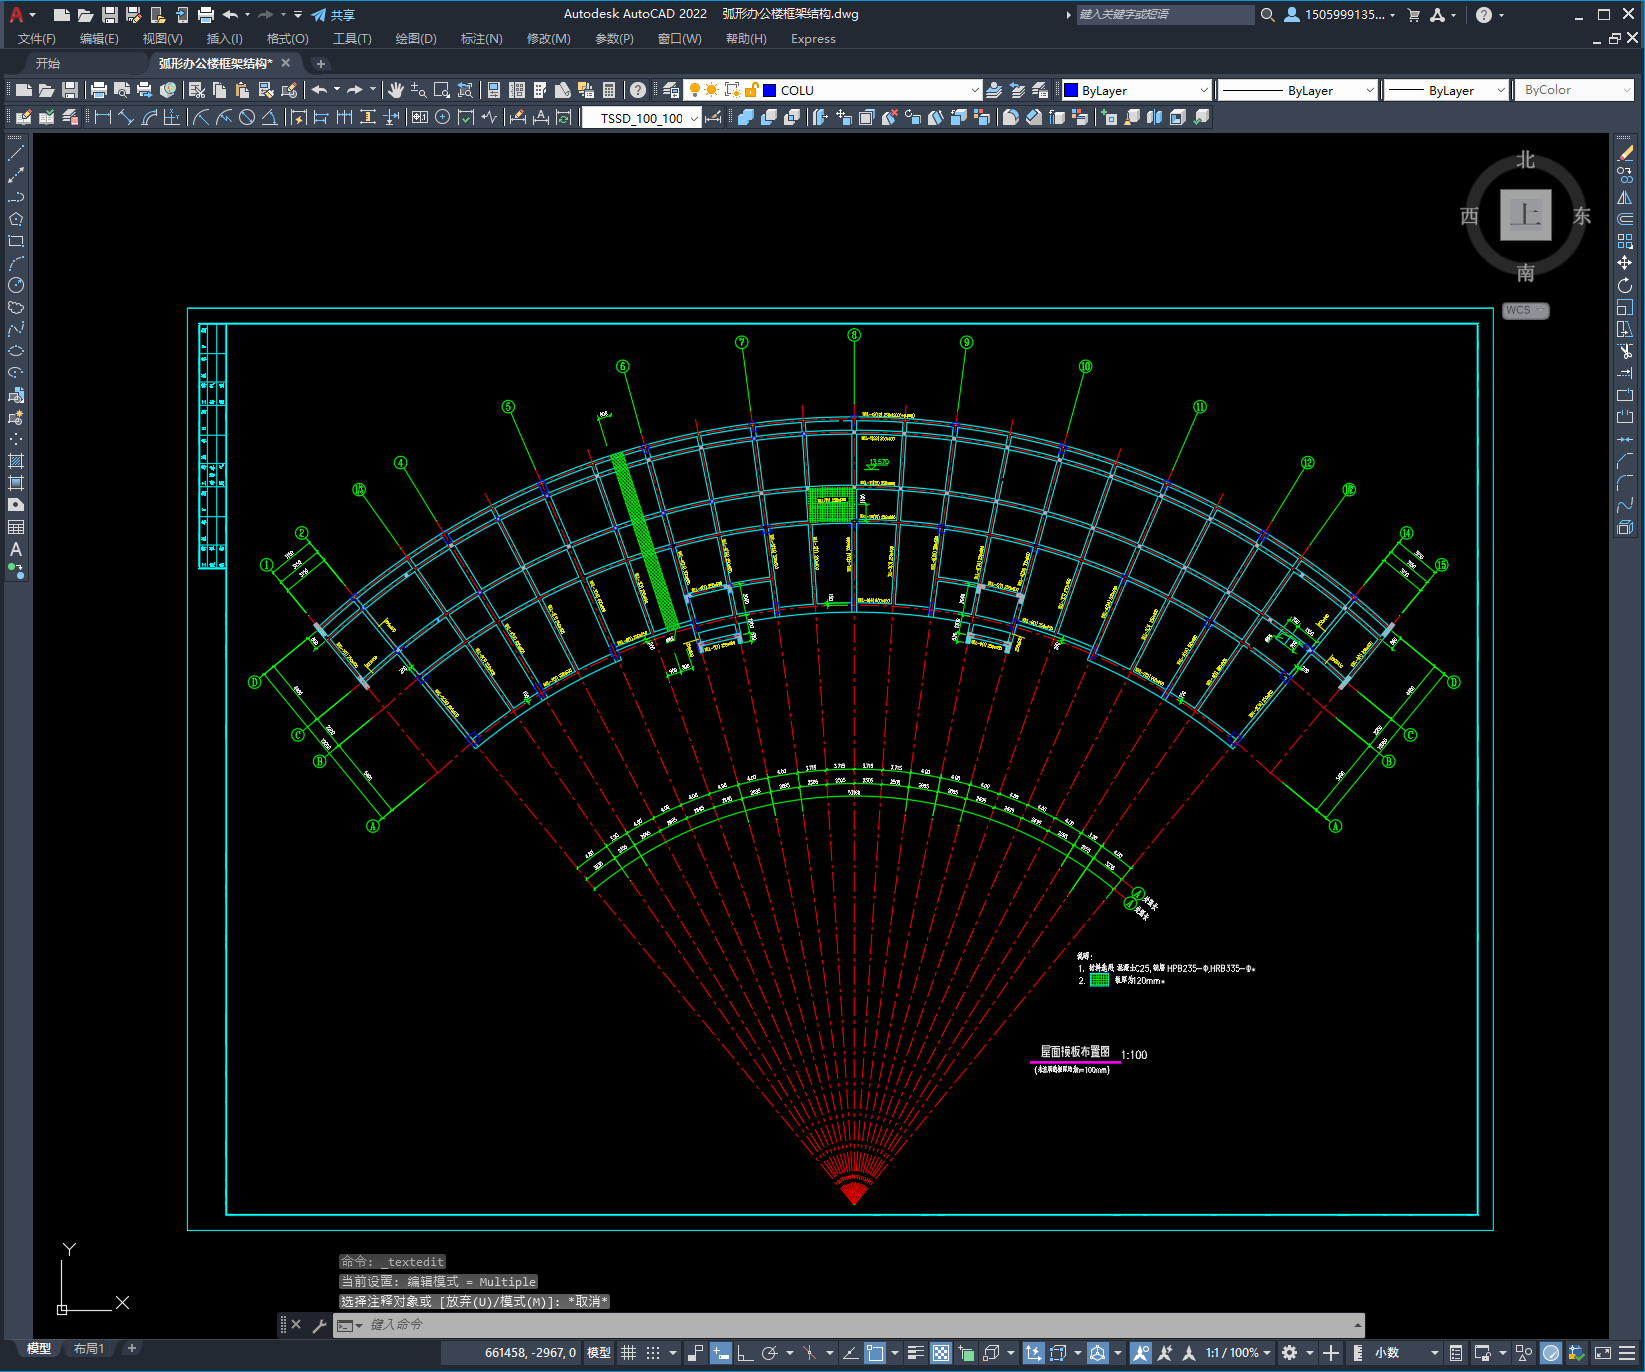Click the 上 top face of ViewCube

[1526, 215]
